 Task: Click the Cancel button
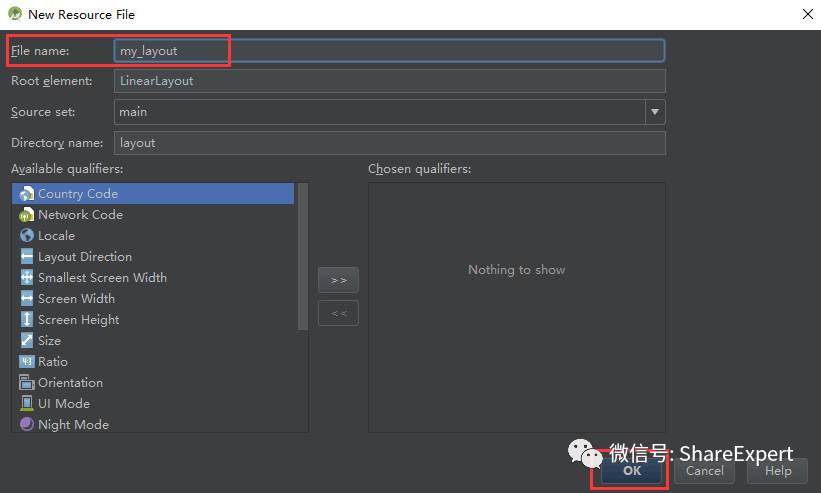704,470
